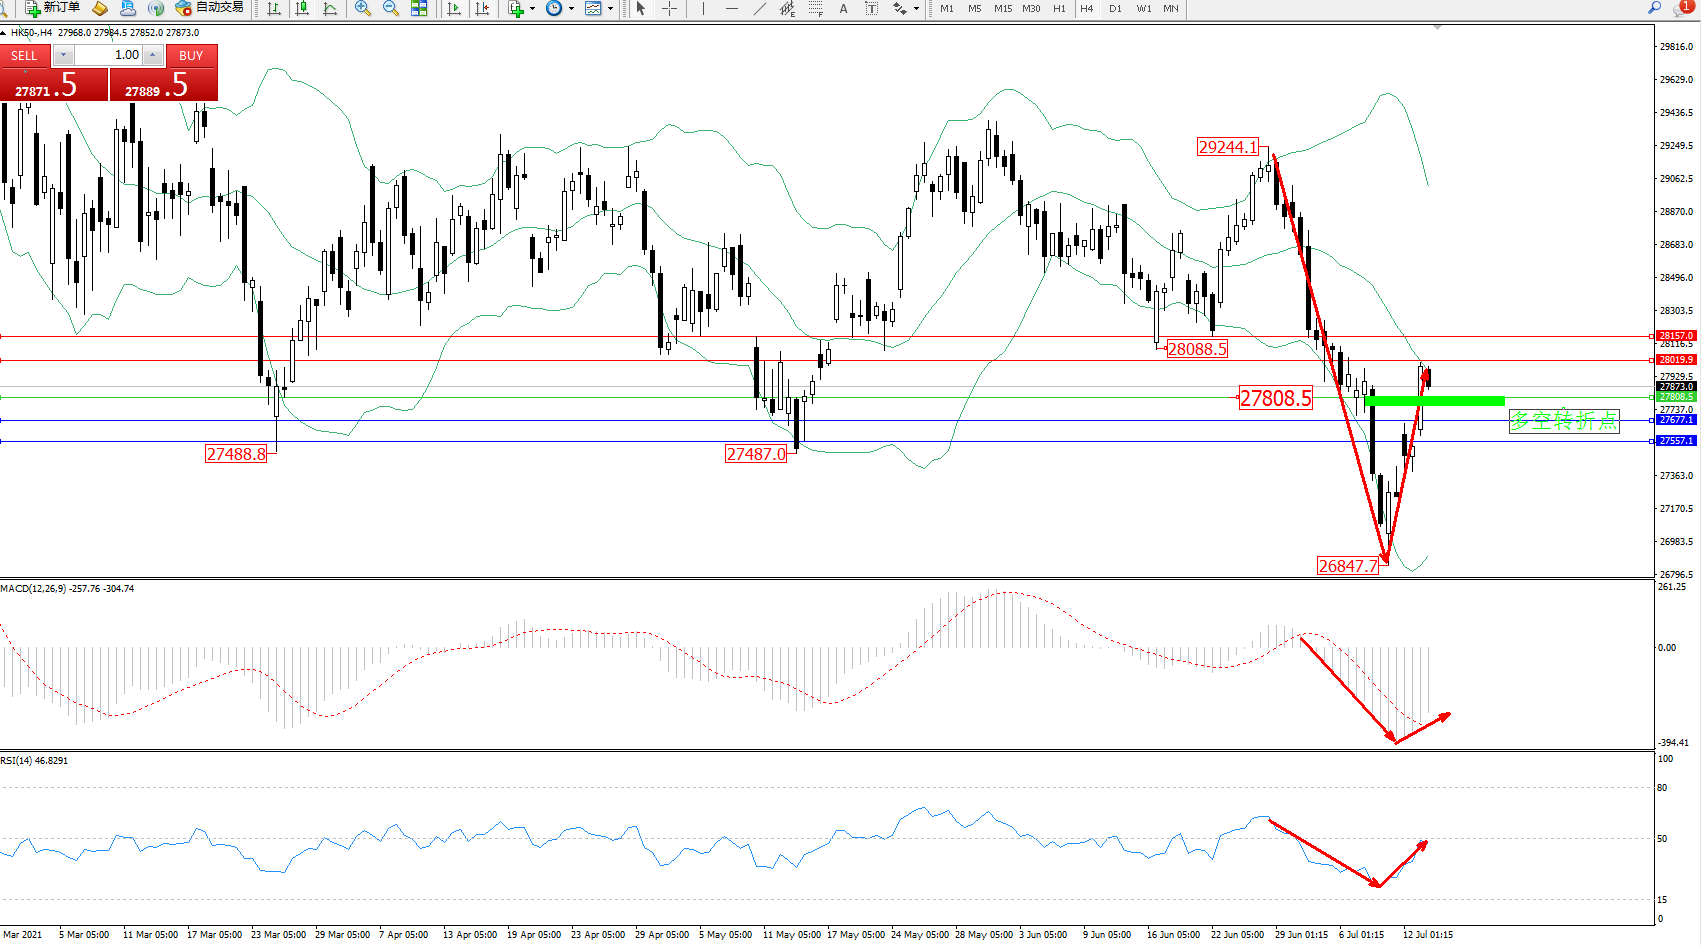Image resolution: width=1701 pixels, height=945 pixels.
Task: Toggle the chart auto scroll button
Action: [x=454, y=8]
